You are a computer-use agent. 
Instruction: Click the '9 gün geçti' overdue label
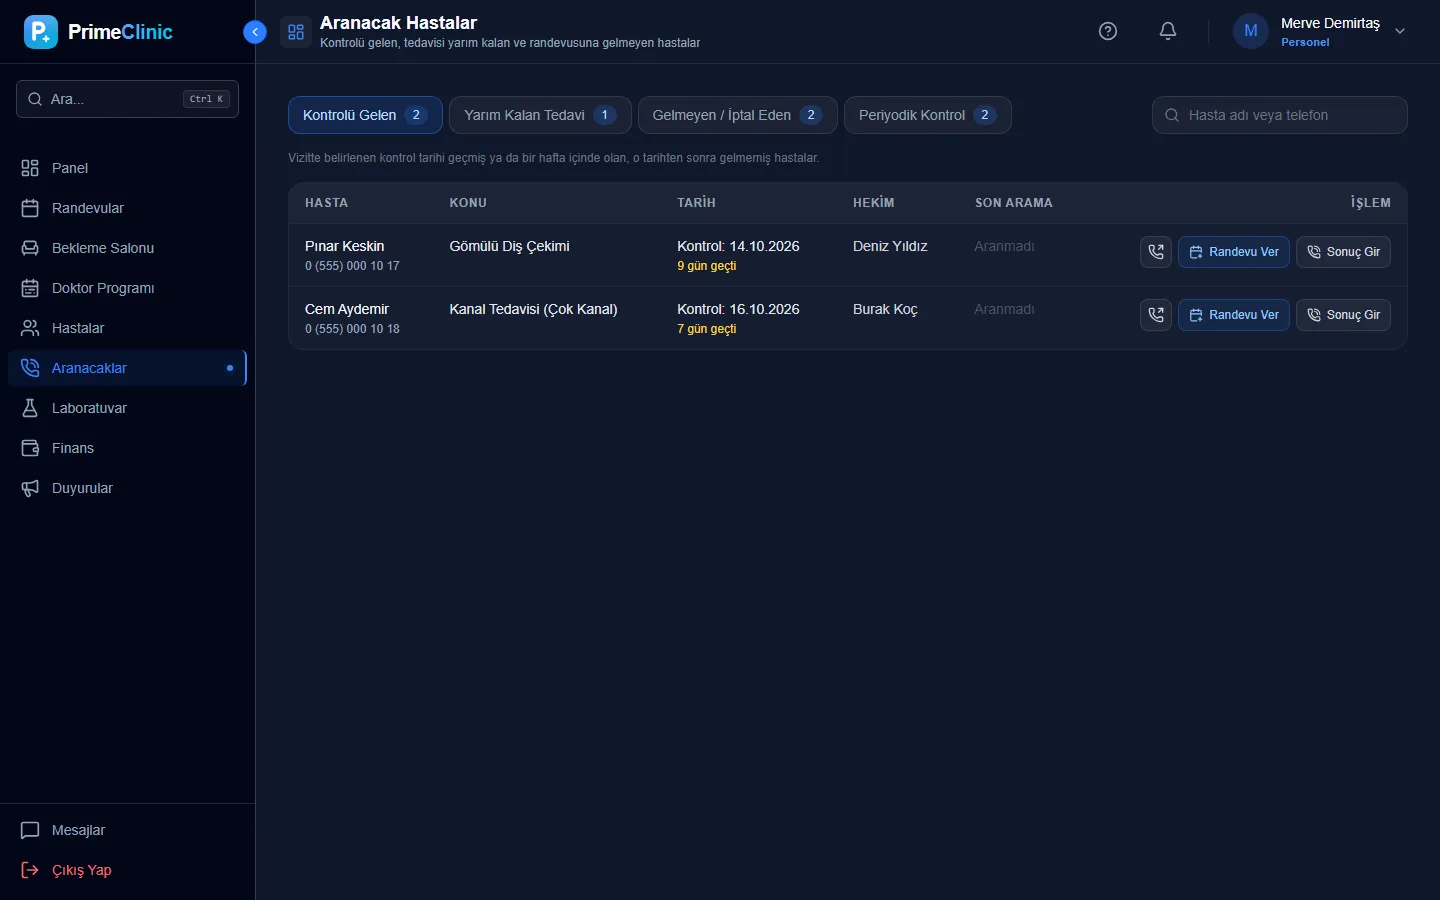[707, 266]
